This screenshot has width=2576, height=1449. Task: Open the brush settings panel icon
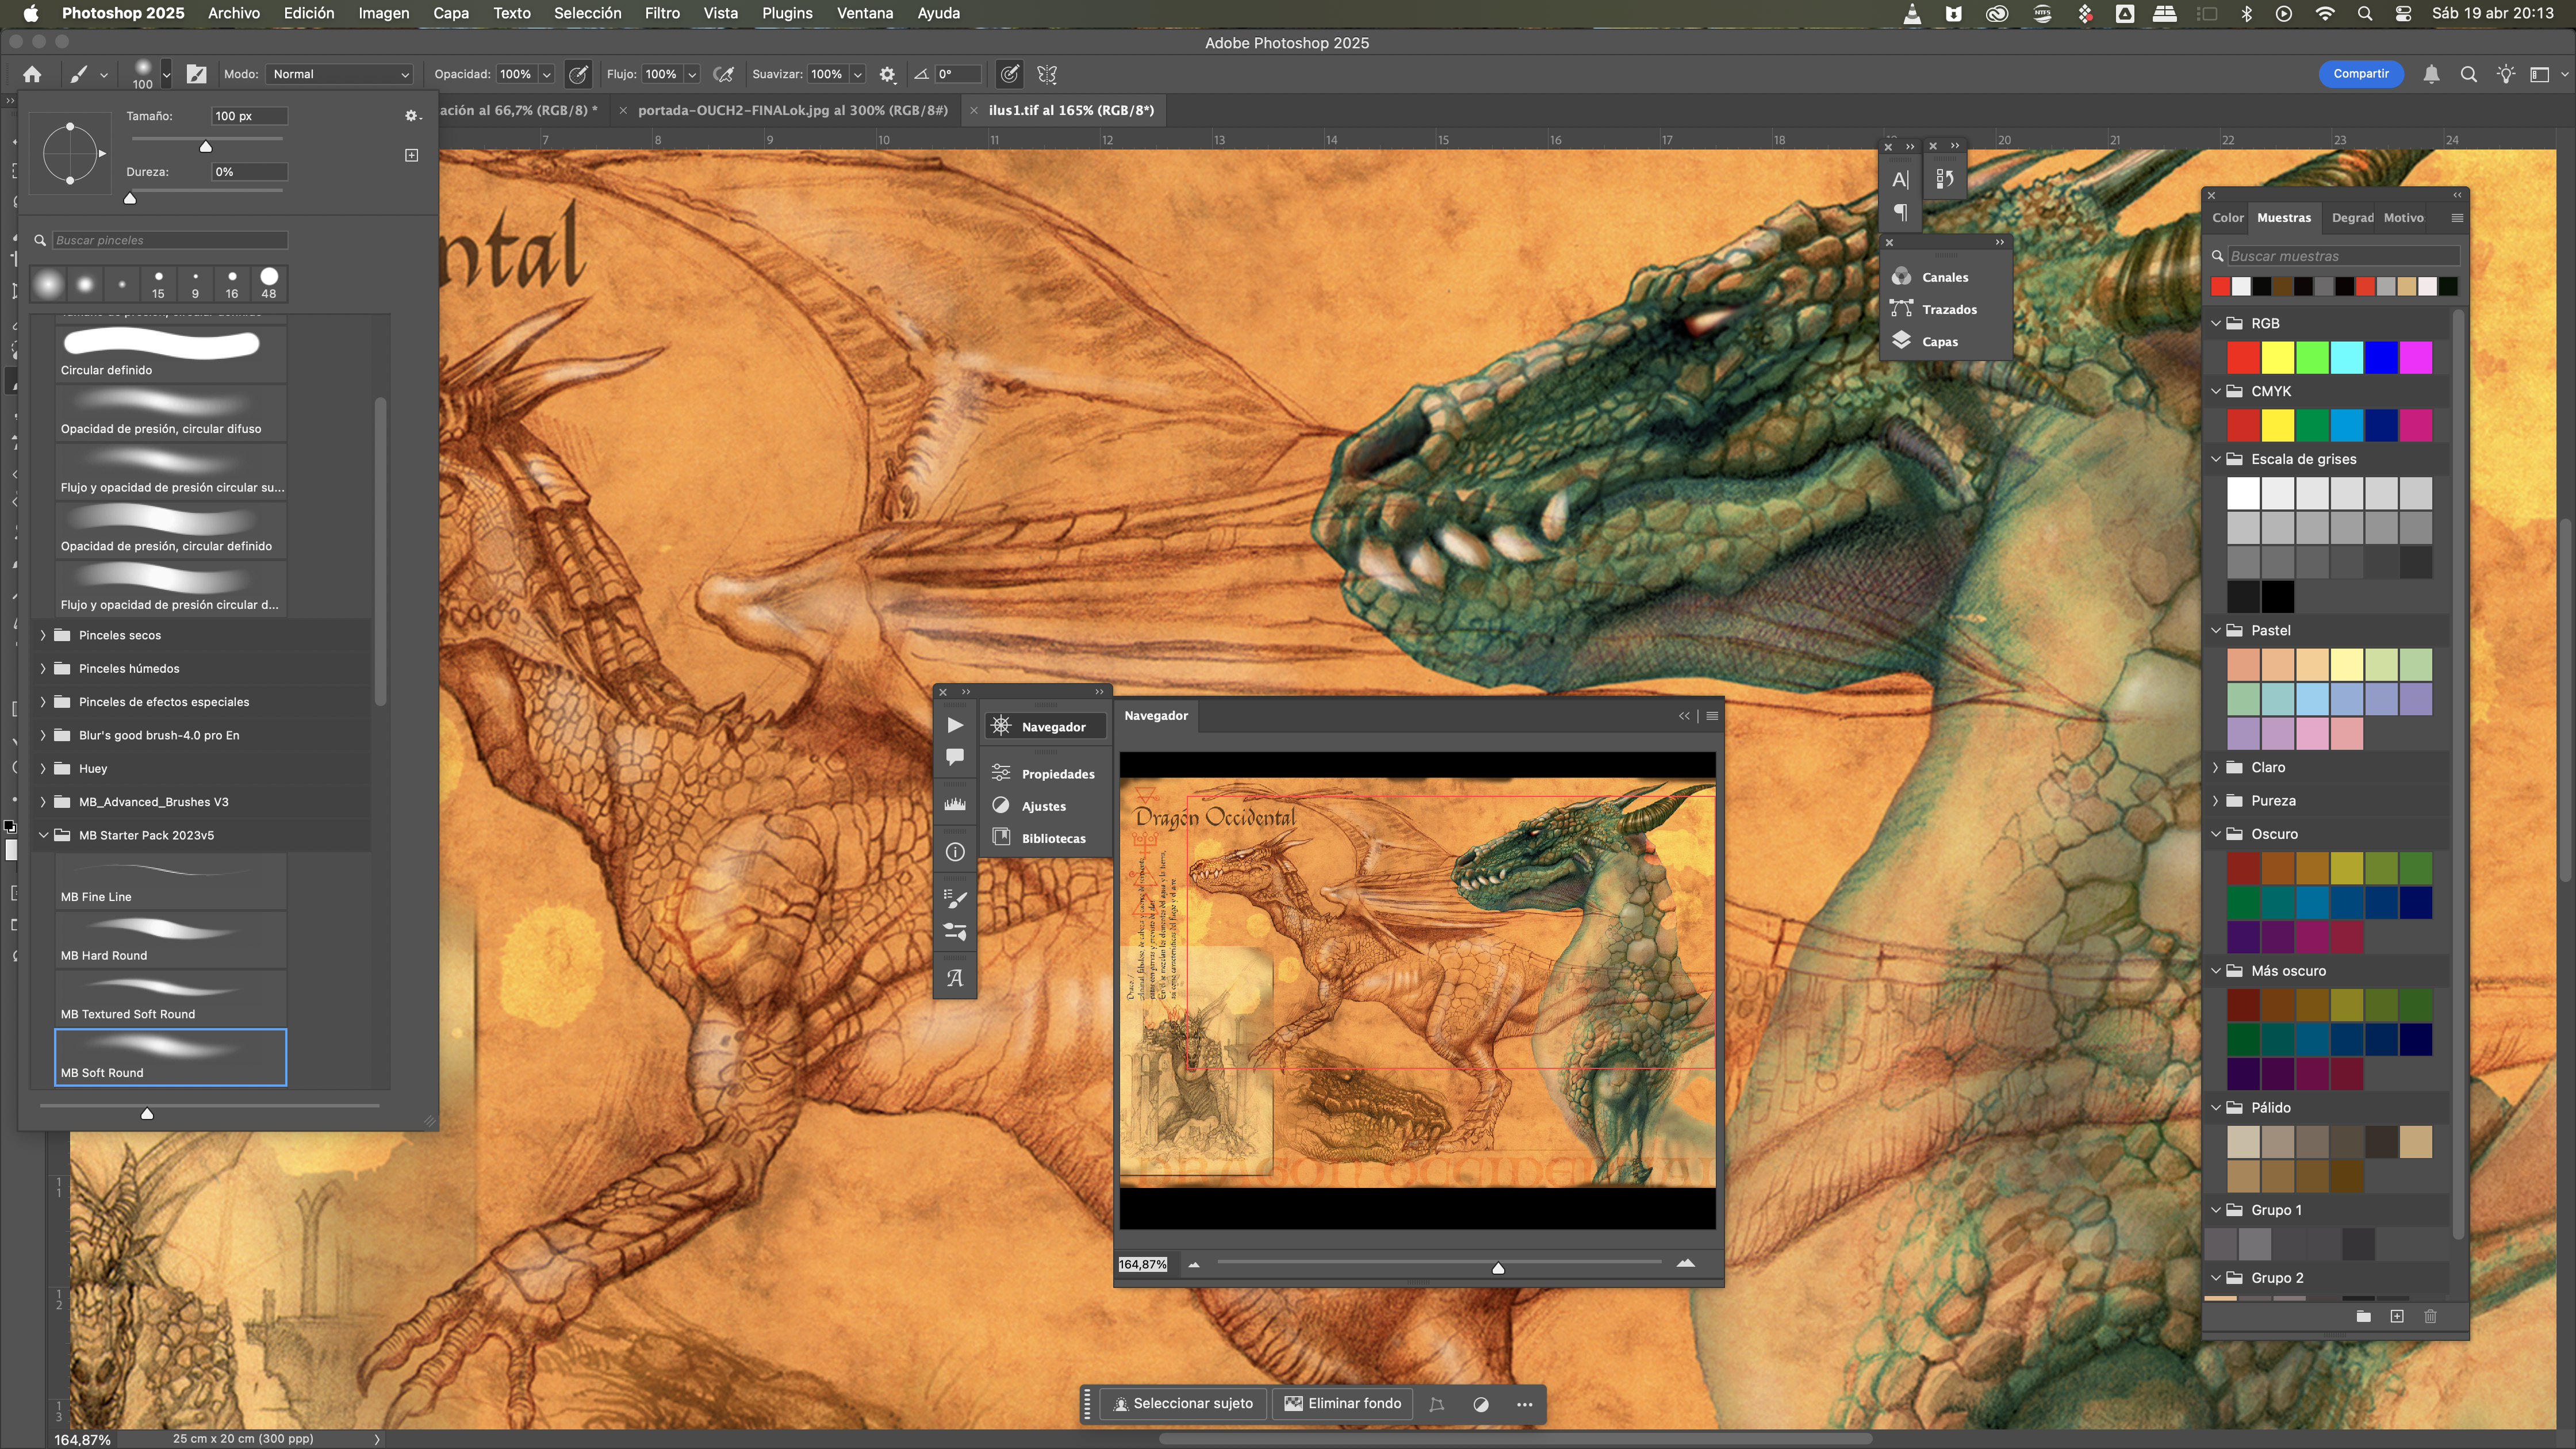(196, 74)
